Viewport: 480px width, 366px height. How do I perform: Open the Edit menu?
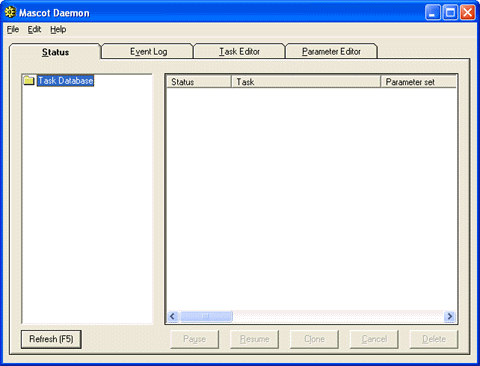coord(34,29)
